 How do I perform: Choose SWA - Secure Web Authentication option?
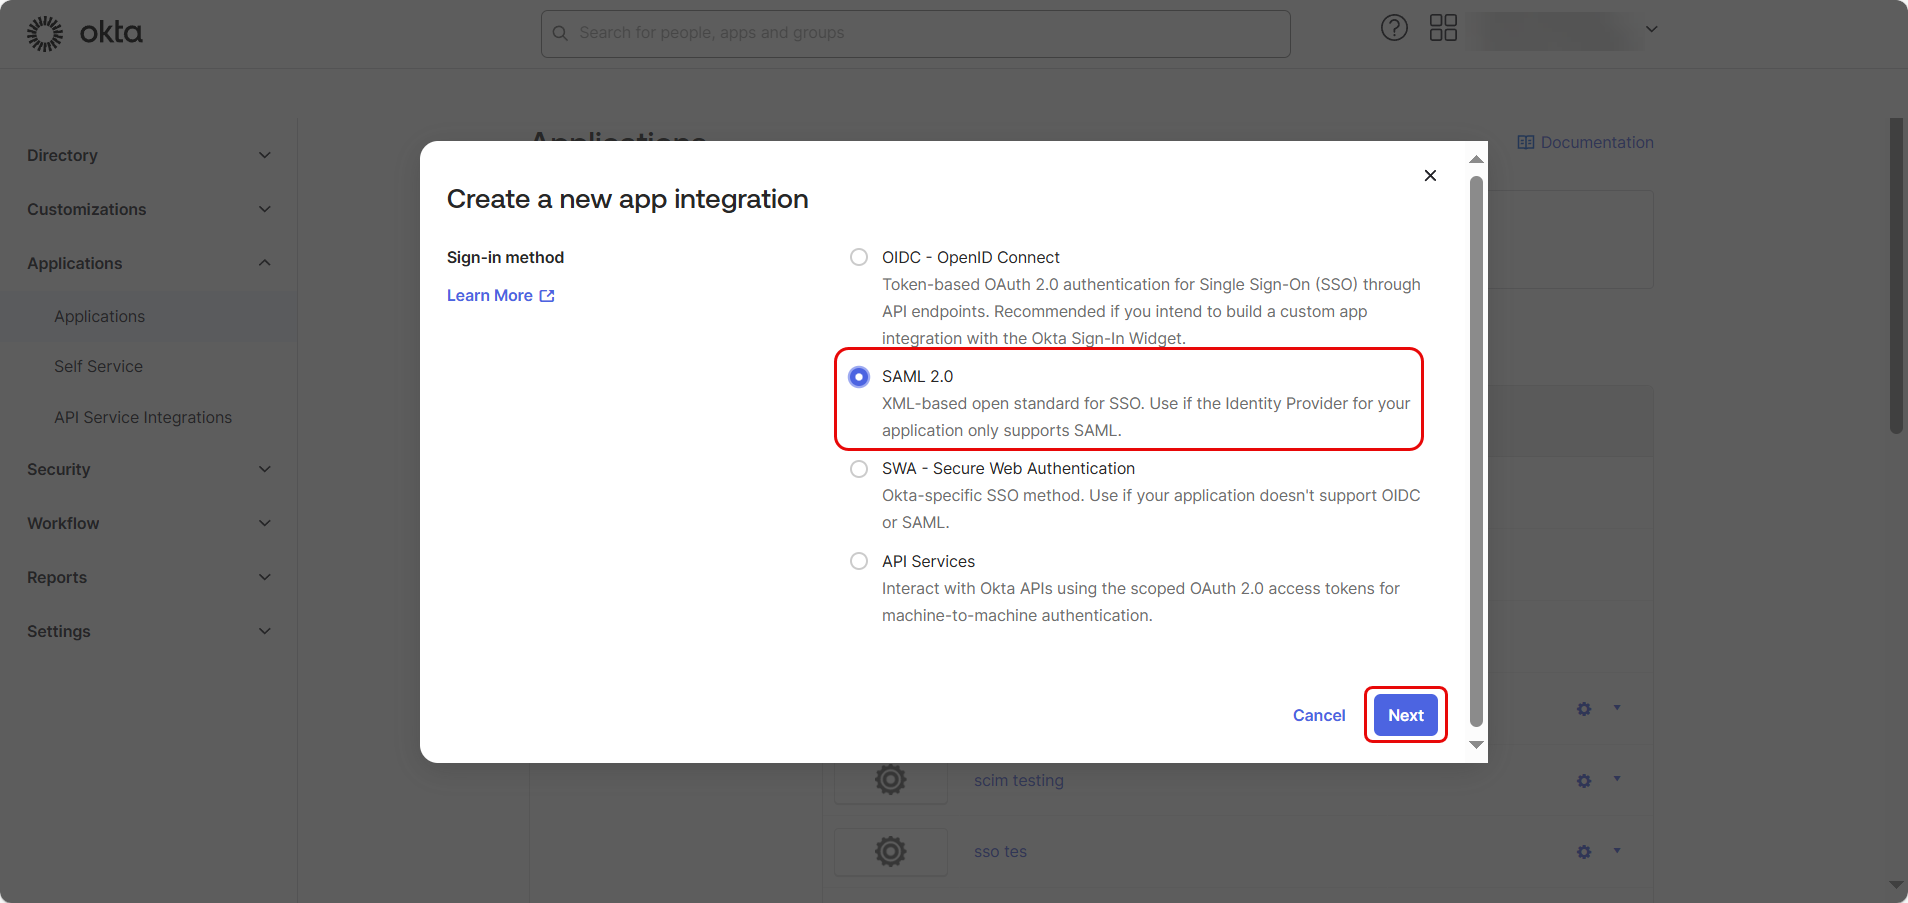click(859, 469)
